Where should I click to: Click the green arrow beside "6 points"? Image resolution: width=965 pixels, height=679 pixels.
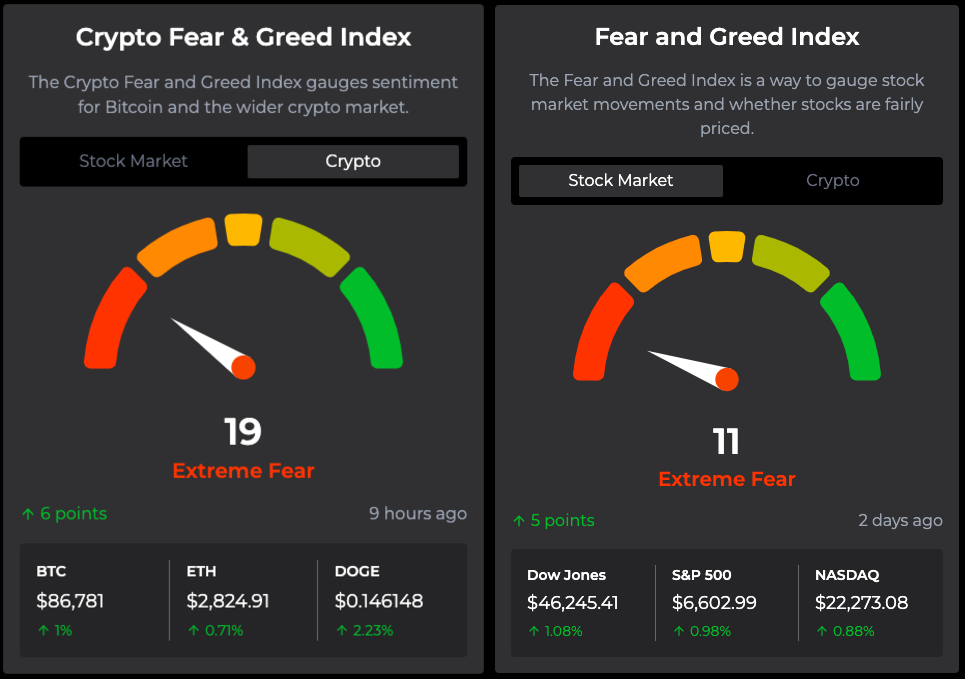click(x=26, y=513)
